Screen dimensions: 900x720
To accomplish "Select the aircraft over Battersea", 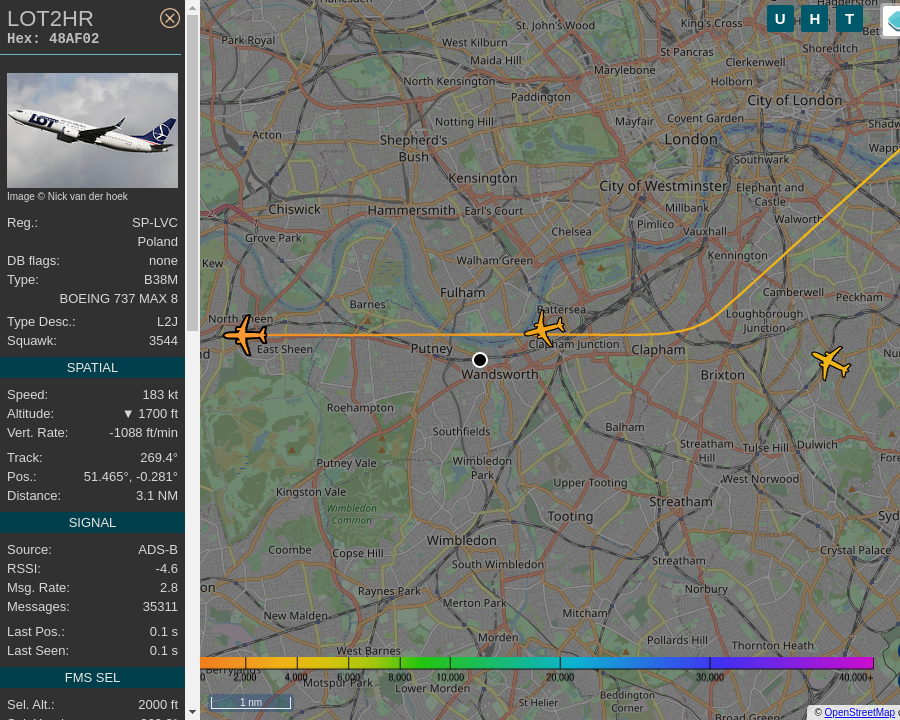I will [545, 329].
